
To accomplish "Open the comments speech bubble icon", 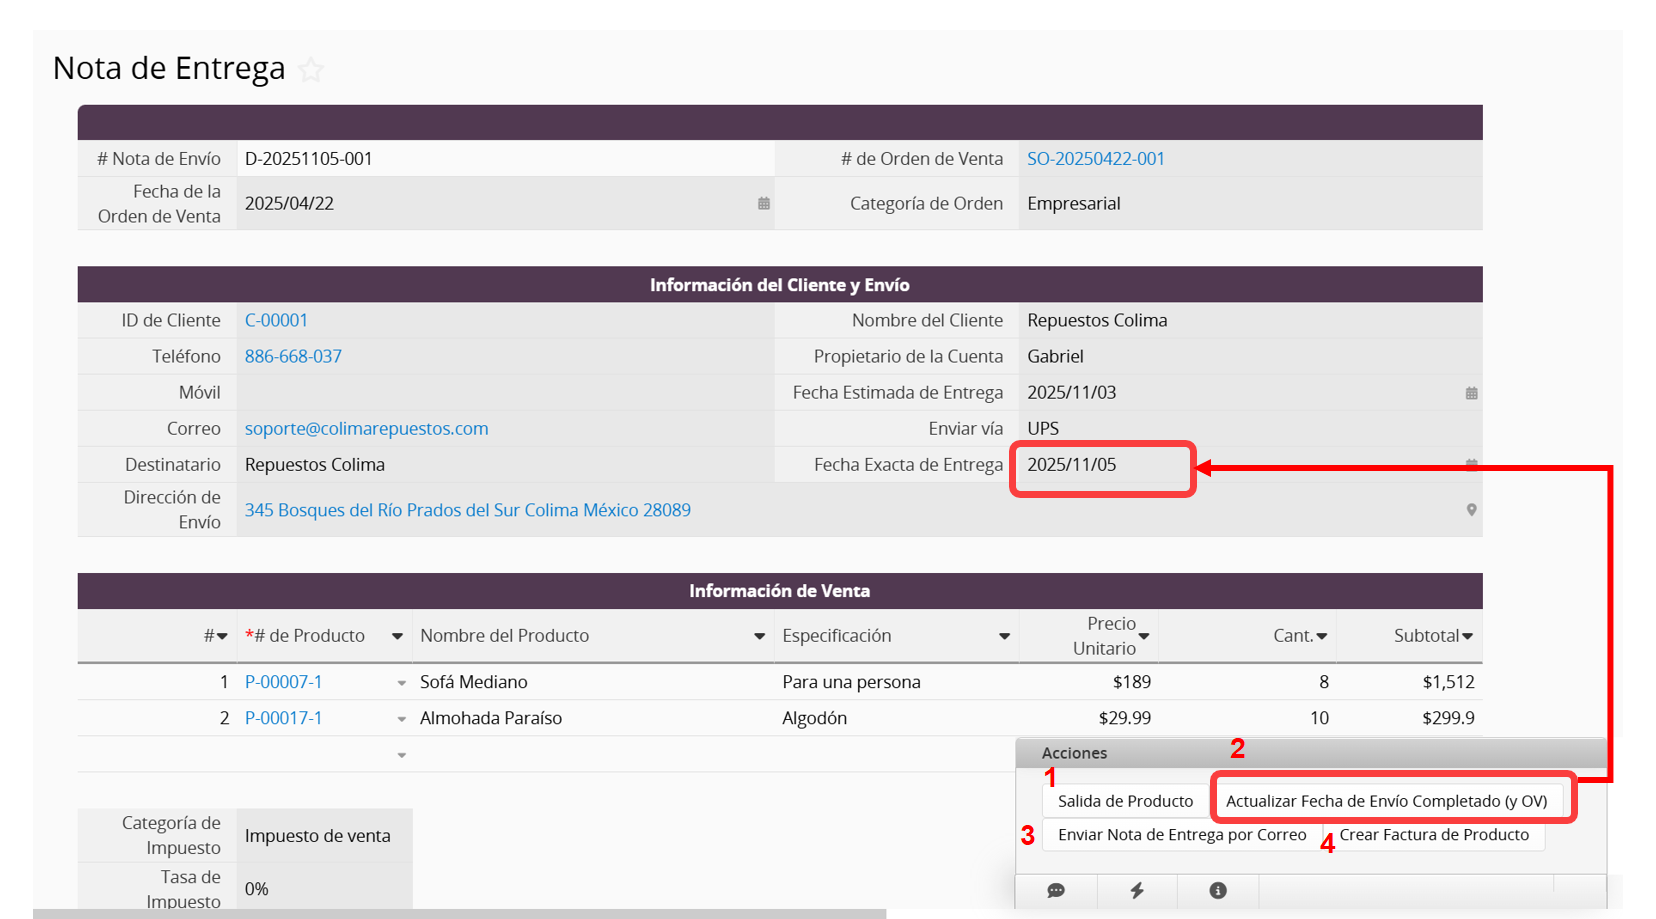I will [x=1055, y=890].
